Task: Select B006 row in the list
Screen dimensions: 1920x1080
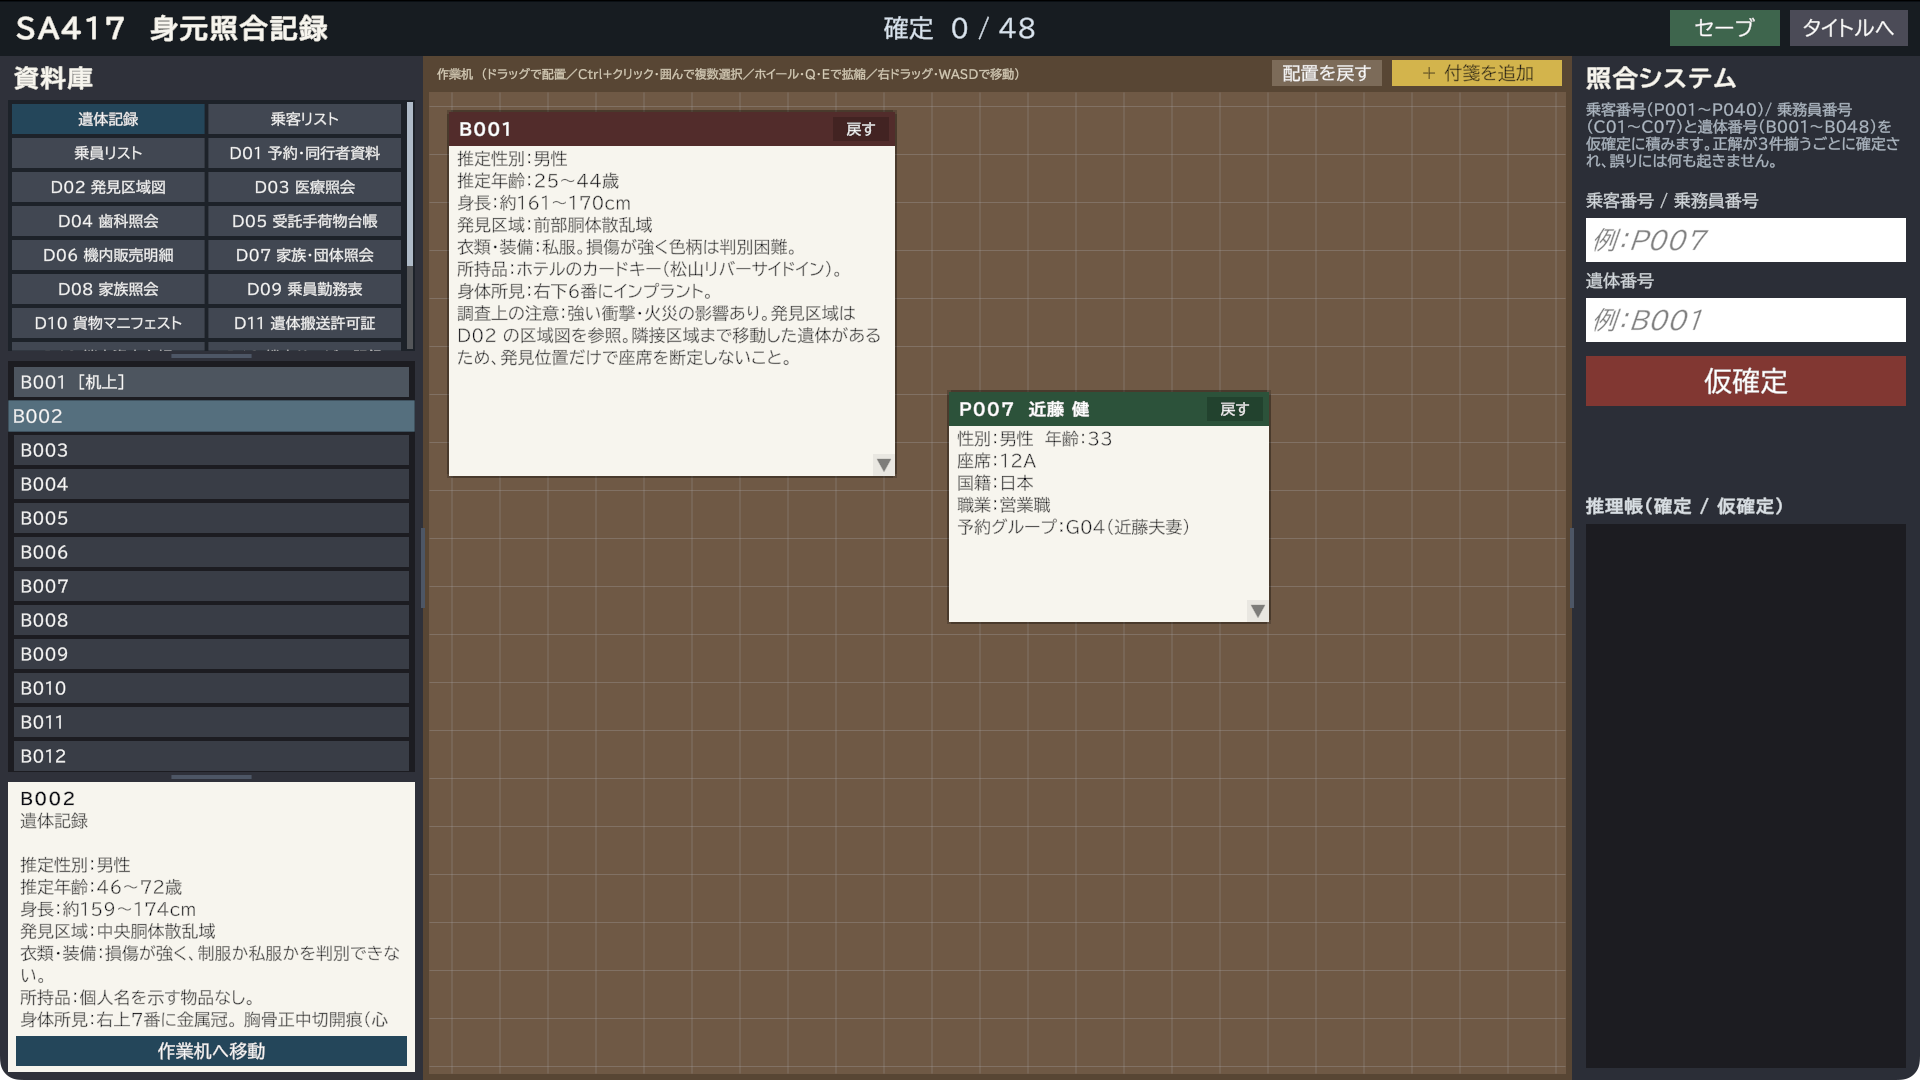Action: (x=210, y=552)
